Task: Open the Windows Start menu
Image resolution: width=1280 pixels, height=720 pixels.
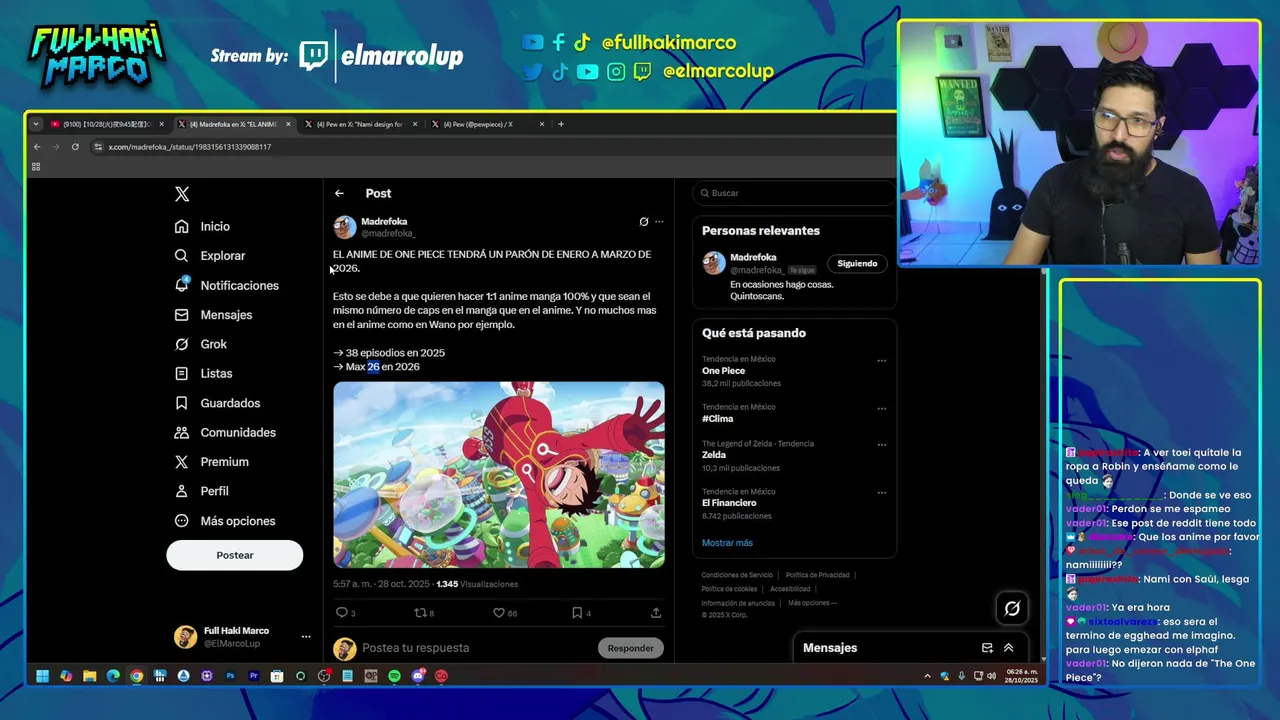Action: point(43,676)
